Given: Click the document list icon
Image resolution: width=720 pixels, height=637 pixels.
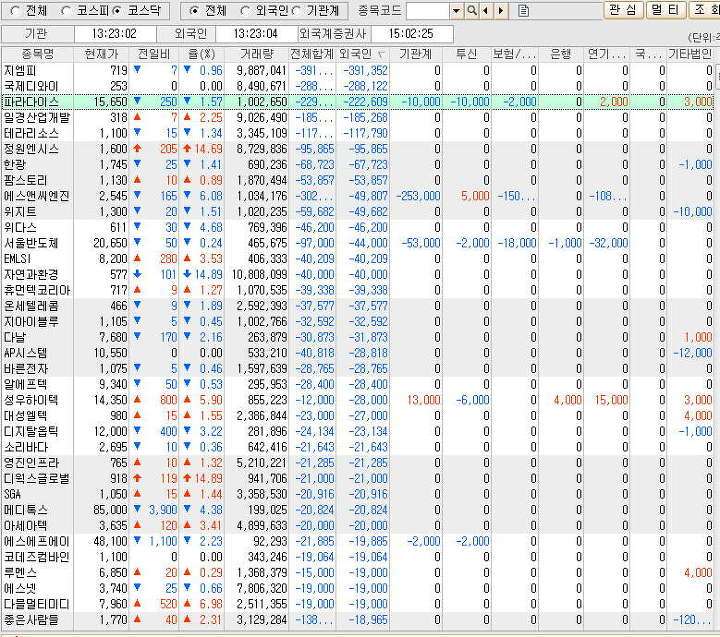Looking at the screenshot, I should 523,11.
